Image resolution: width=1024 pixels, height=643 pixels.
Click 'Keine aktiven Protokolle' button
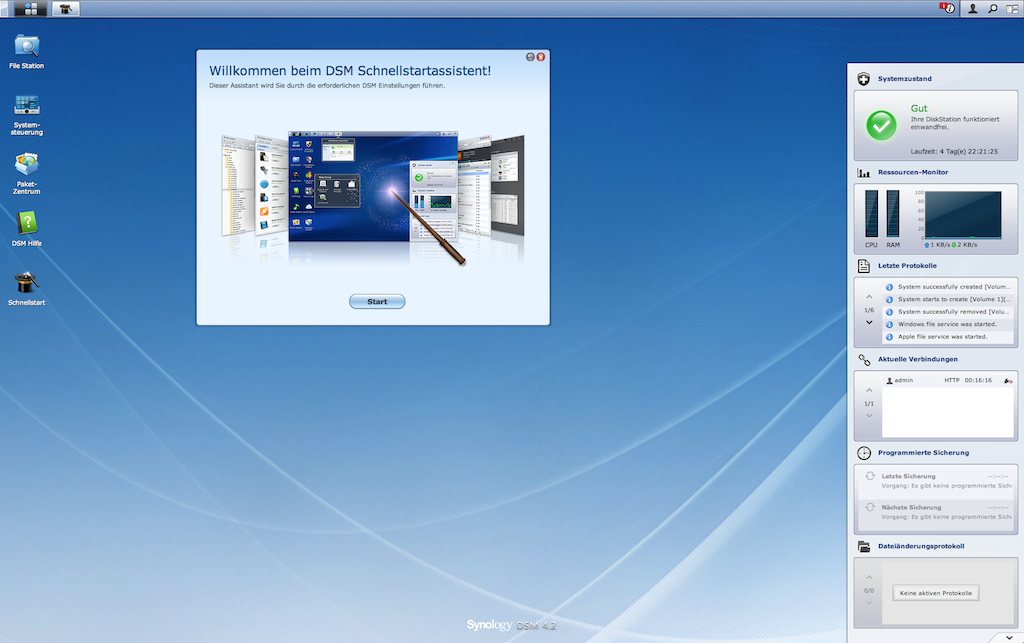tap(936, 593)
